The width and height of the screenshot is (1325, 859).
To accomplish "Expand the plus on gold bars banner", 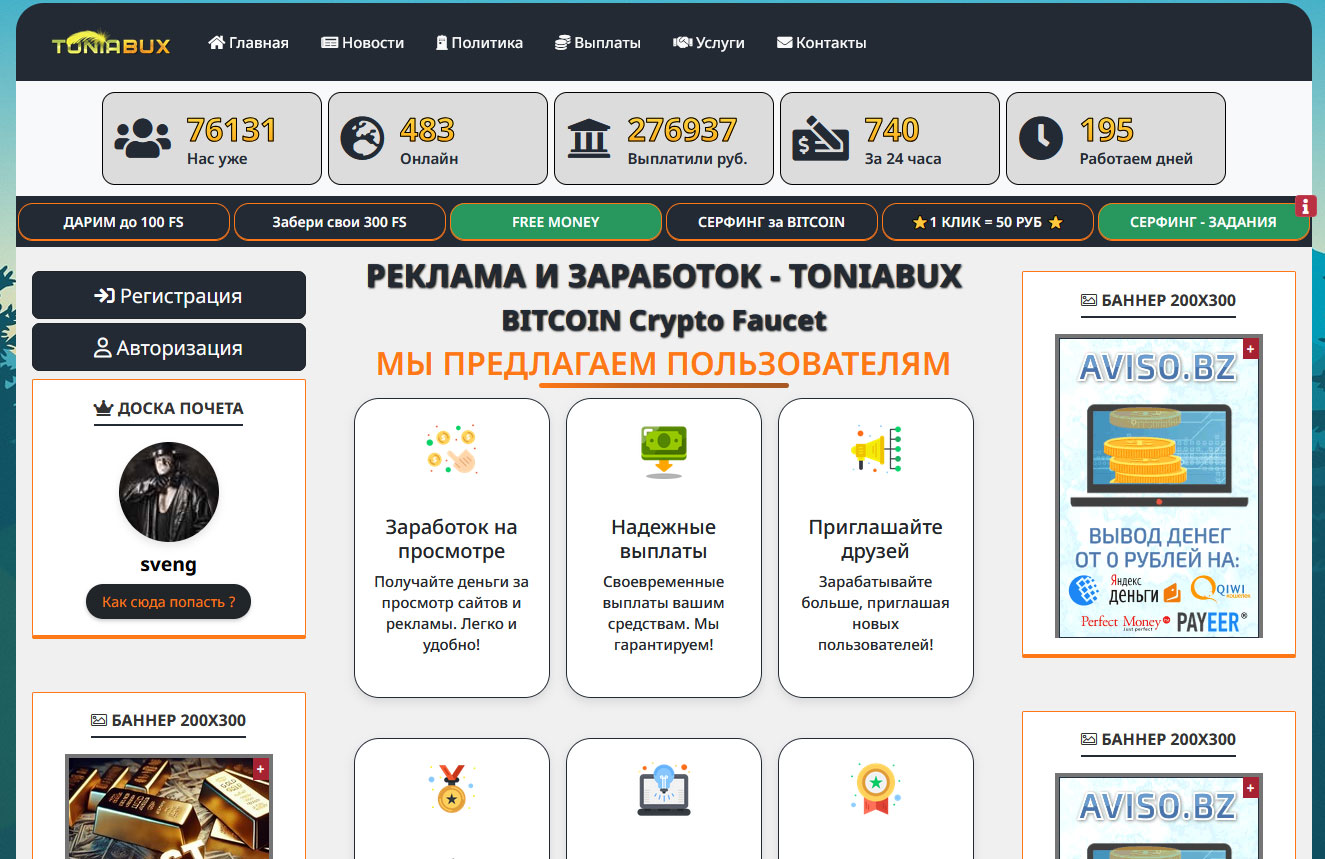I will (x=260, y=768).
